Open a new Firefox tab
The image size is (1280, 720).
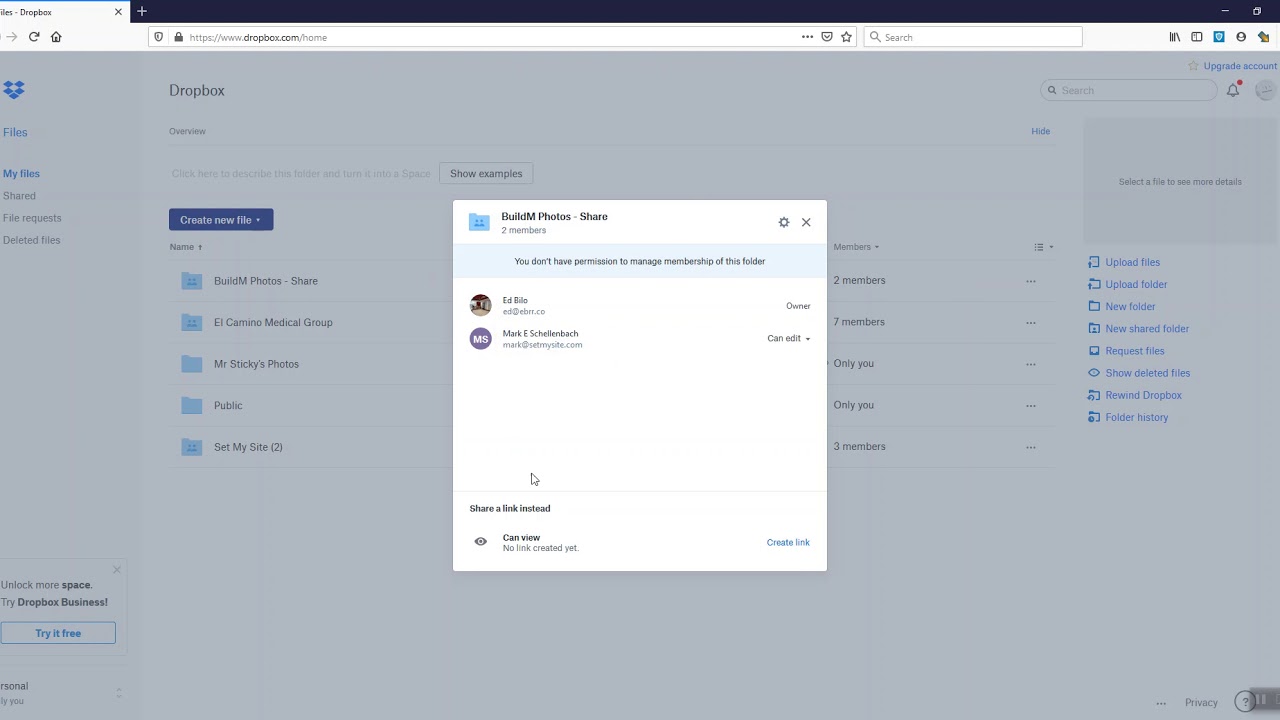pos(142,12)
